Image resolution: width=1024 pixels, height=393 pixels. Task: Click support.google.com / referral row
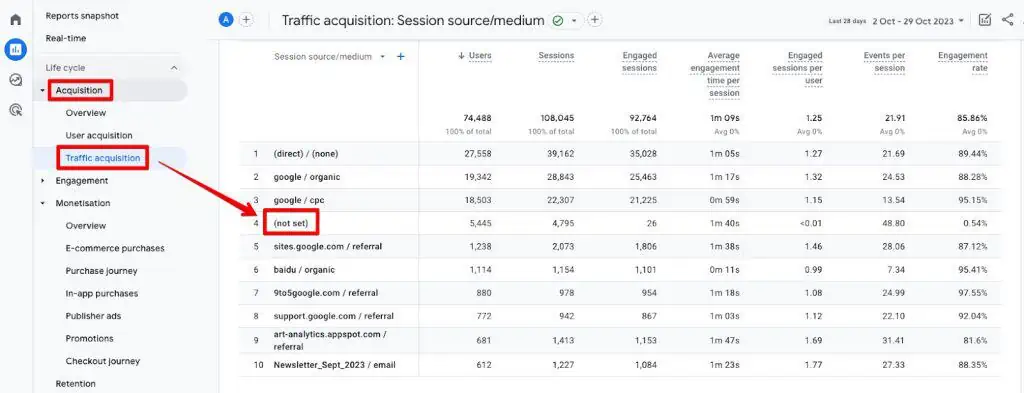coord(619,317)
